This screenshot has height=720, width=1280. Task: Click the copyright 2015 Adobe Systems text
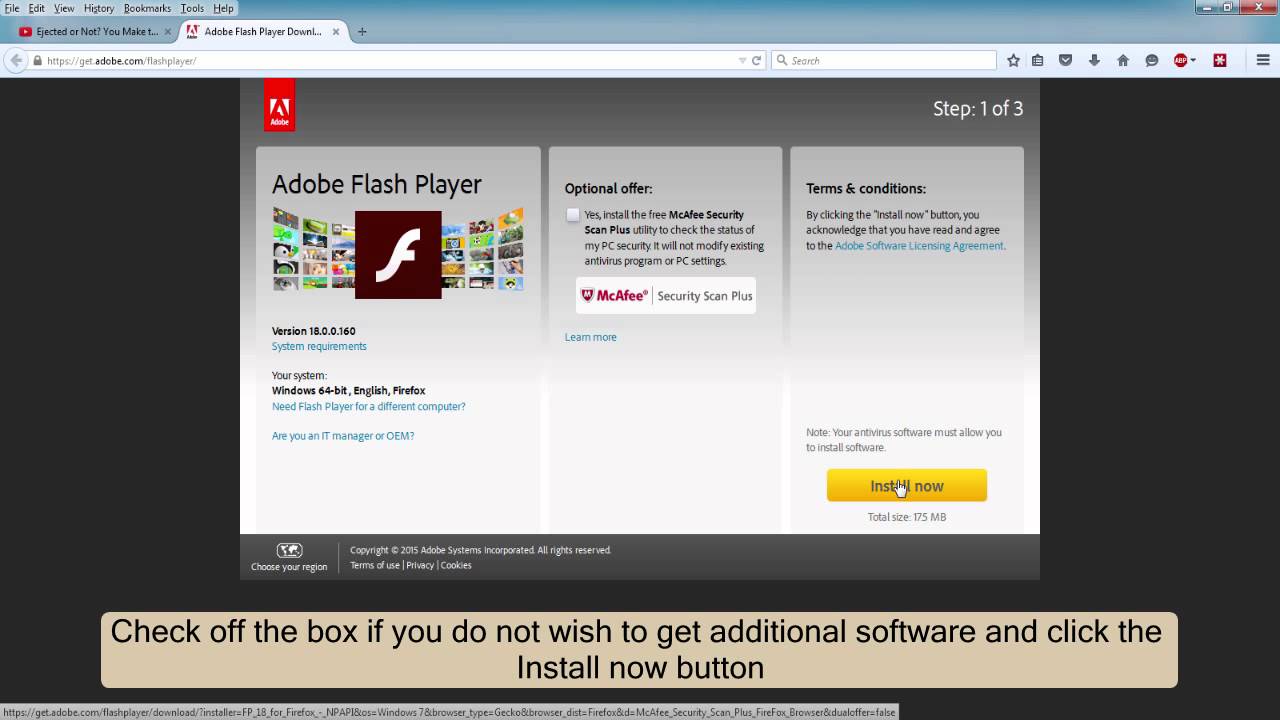pyautogui.click(x=480, y=550)
